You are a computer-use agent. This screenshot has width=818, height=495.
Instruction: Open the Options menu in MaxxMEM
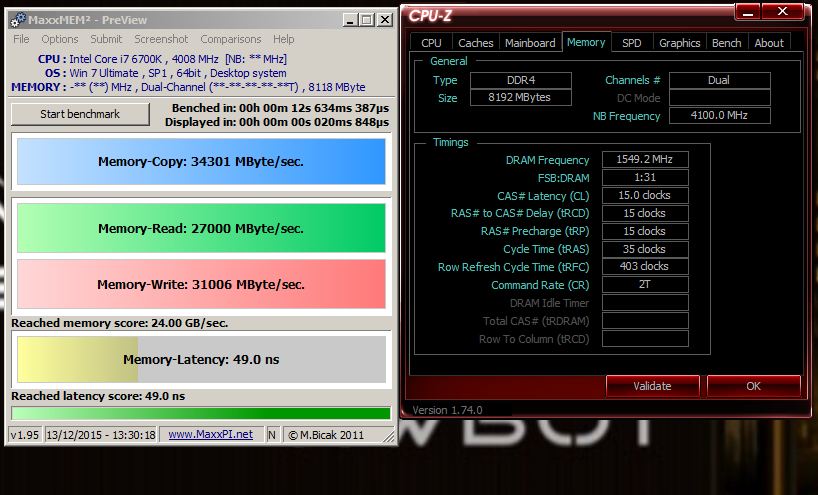60,39
